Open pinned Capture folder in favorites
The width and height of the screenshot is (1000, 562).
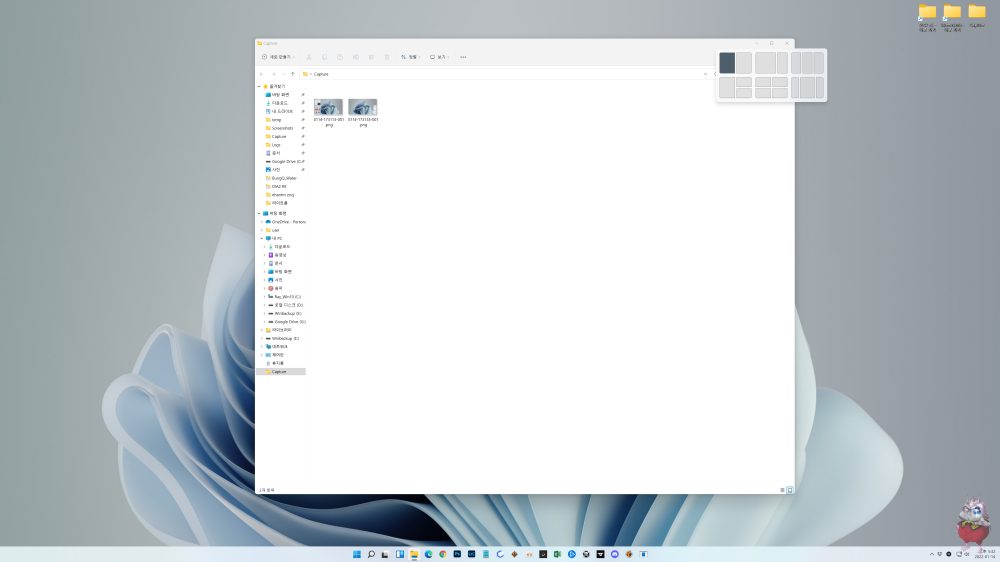coord(279,137)
